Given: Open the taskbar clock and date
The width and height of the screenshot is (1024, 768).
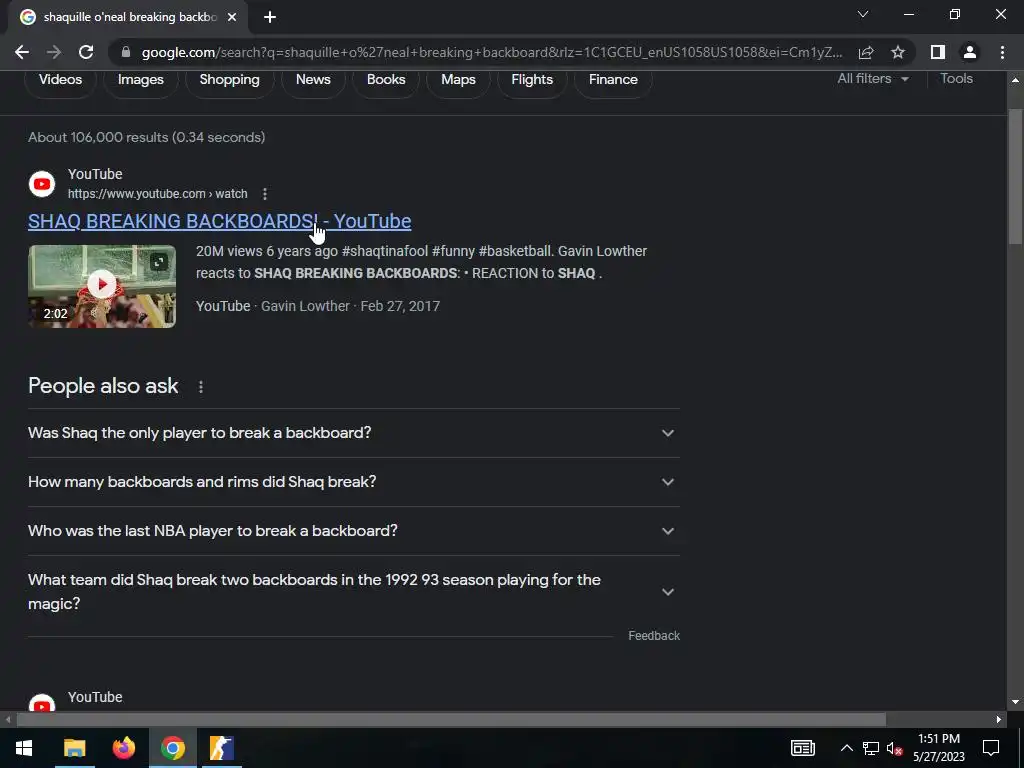Looking at the screenshot, I should [x=938, y=748].
